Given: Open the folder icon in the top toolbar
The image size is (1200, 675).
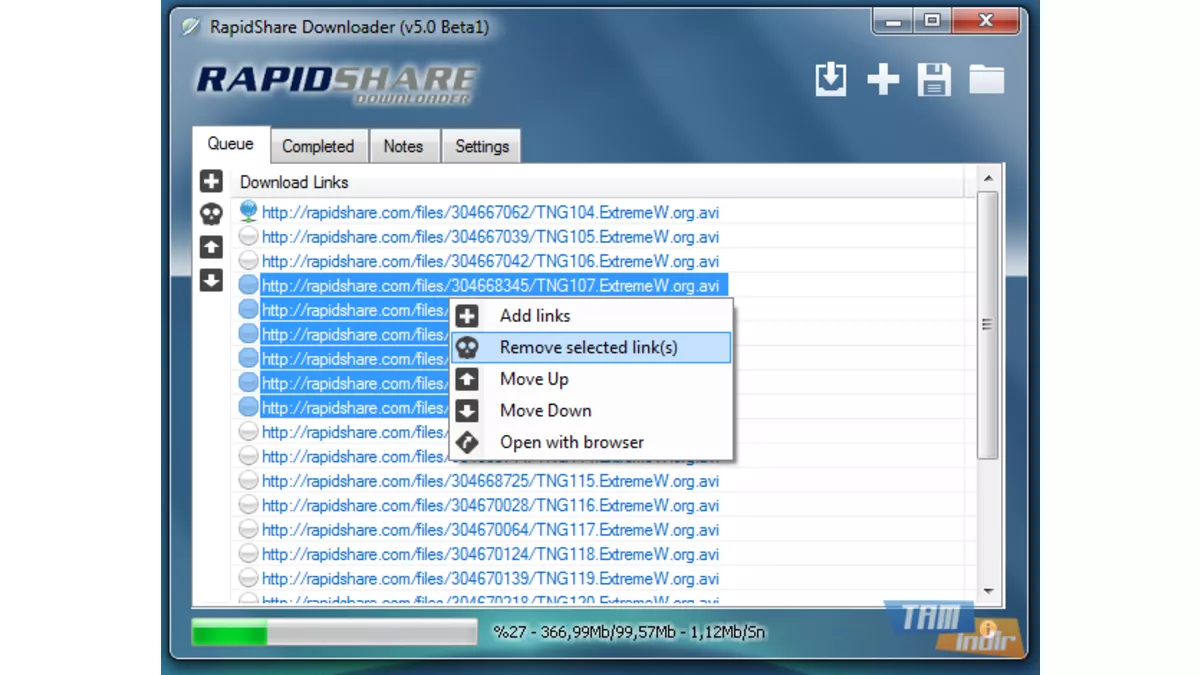Looking at the screenshot, I should pos(987,80).
